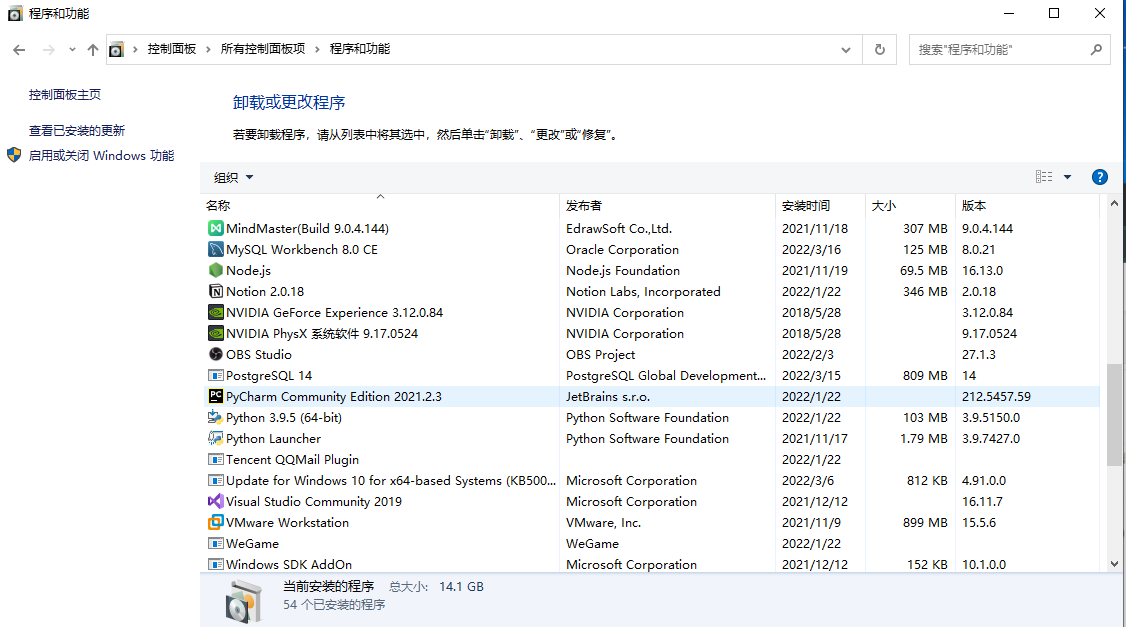
Task: Click the Visual Studio Community 2019 icon
Action: pos(215,501)
